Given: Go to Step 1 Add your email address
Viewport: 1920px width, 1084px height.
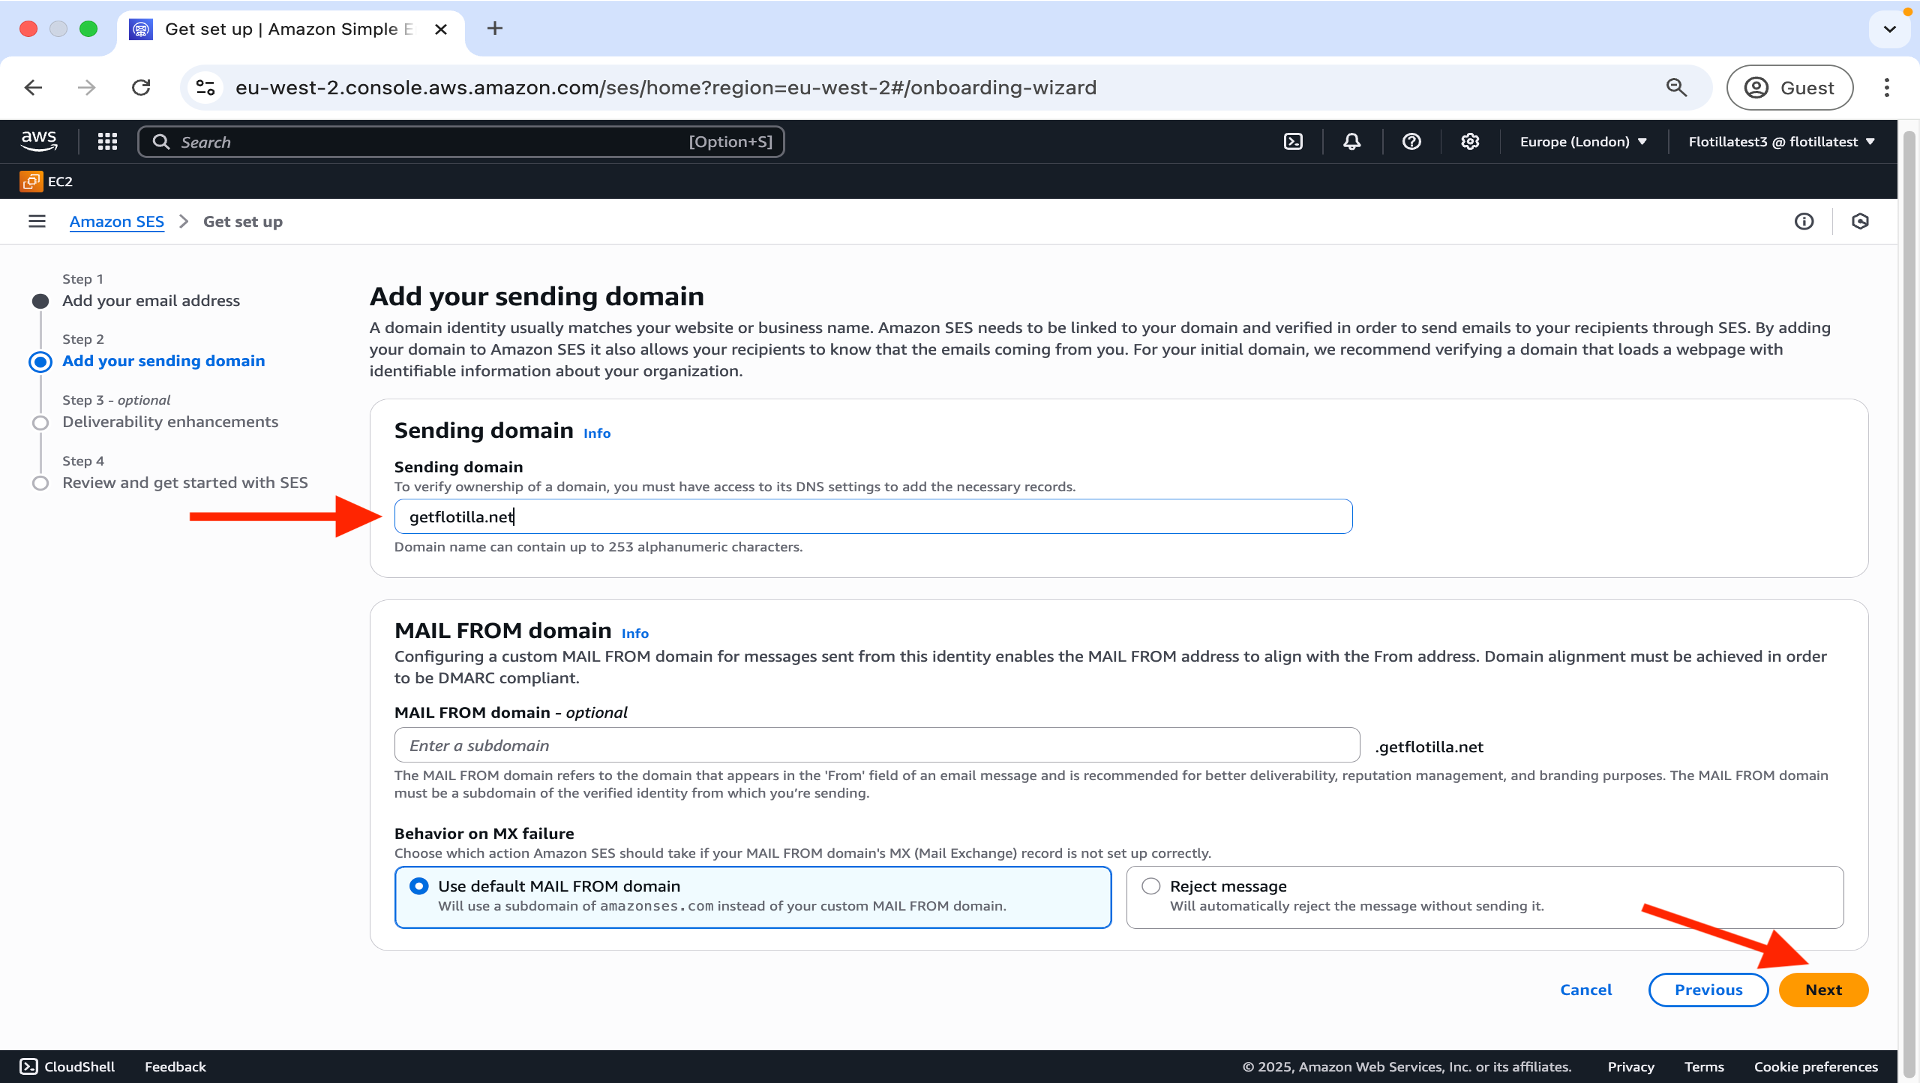Looking at the screenshot, I should coord(151,300).
